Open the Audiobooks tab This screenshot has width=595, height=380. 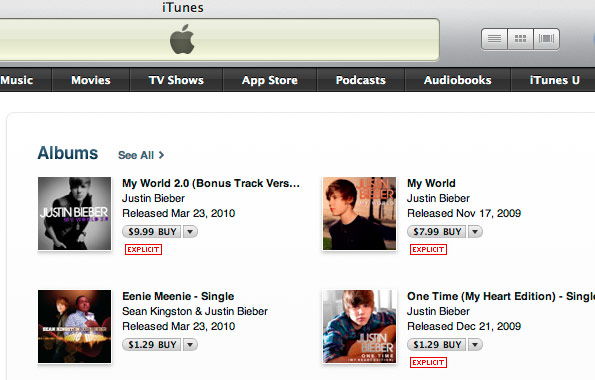458,80
